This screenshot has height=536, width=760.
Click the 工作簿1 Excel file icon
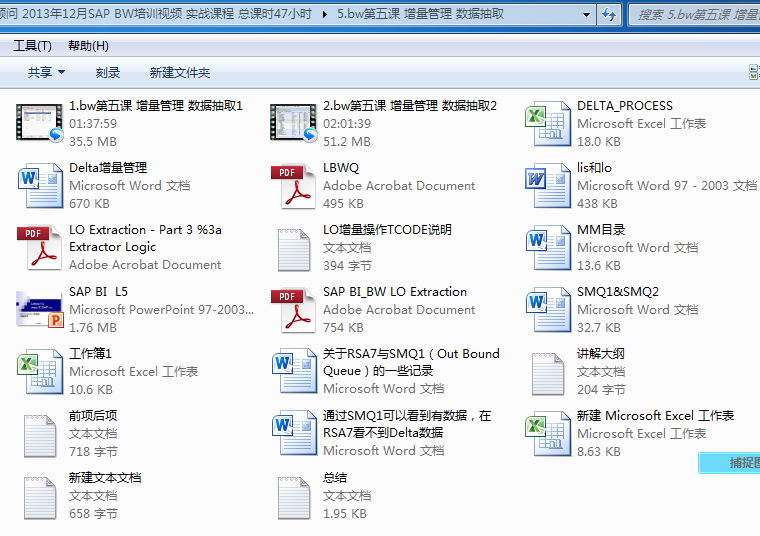40,371
